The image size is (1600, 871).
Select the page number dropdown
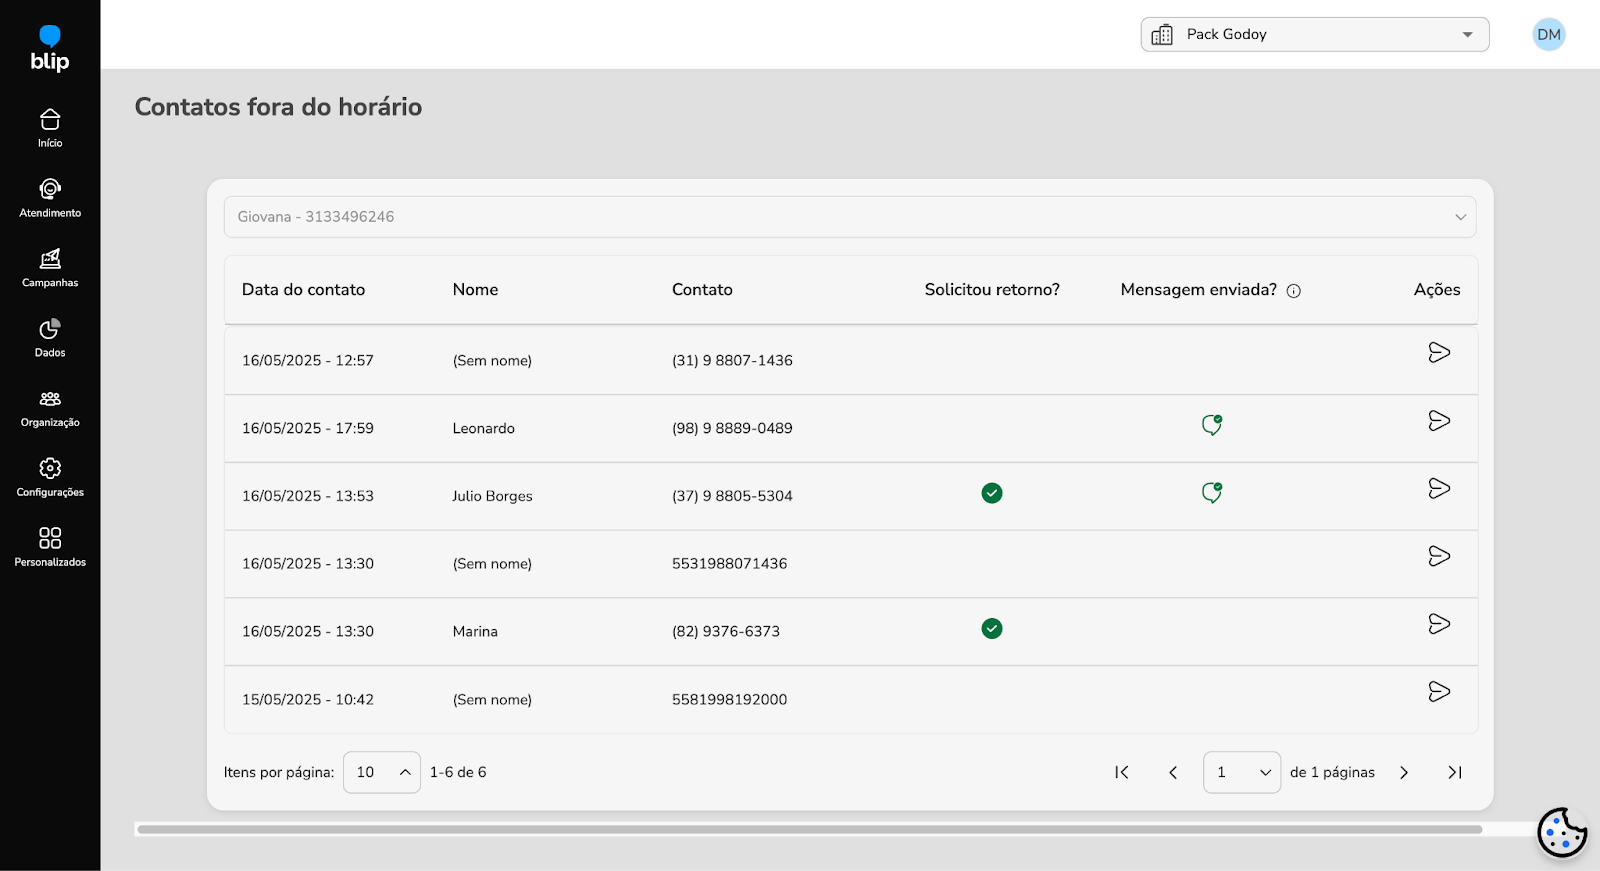pyautogui.click(x=1241, y=773)
